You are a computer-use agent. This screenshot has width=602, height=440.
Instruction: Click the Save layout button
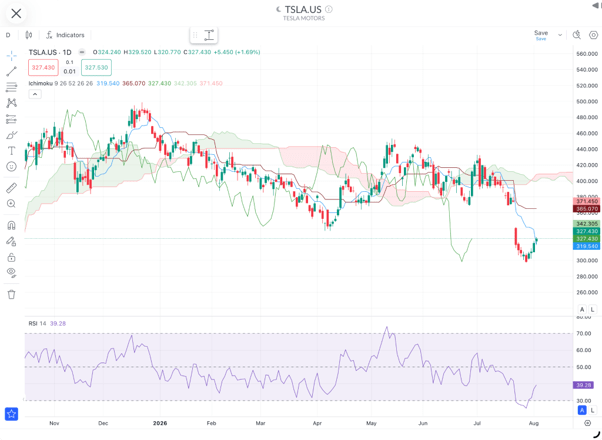[x=541, y=35]
